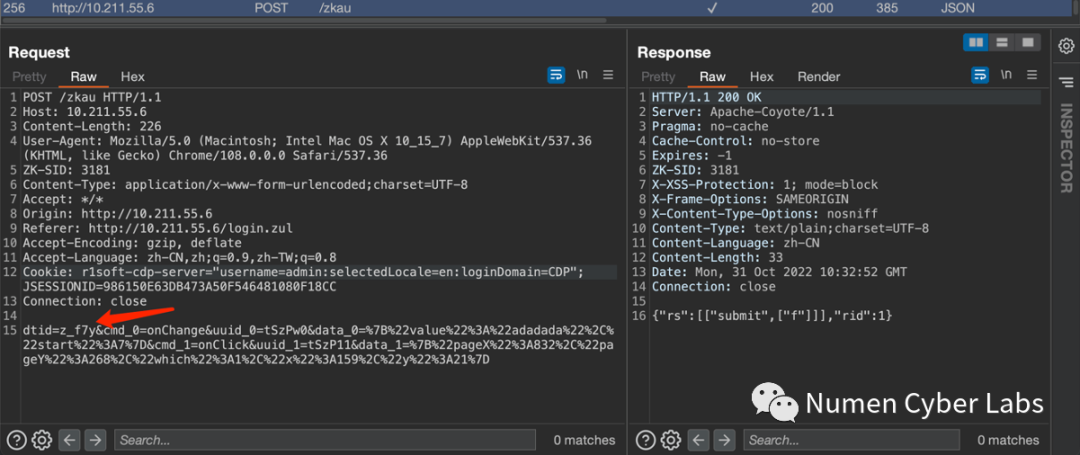
Task: Select side-by-side layout view button
Action: pos(976,43)
